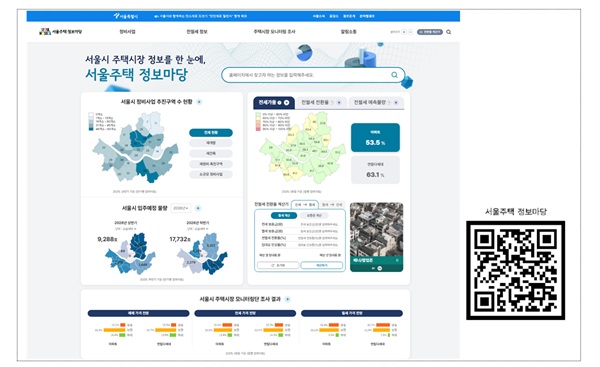Viewport: 600px width, 367px height.
Task: Open the year dropdown beside 서울시 입주예정 물량
Action: [181, 208]
